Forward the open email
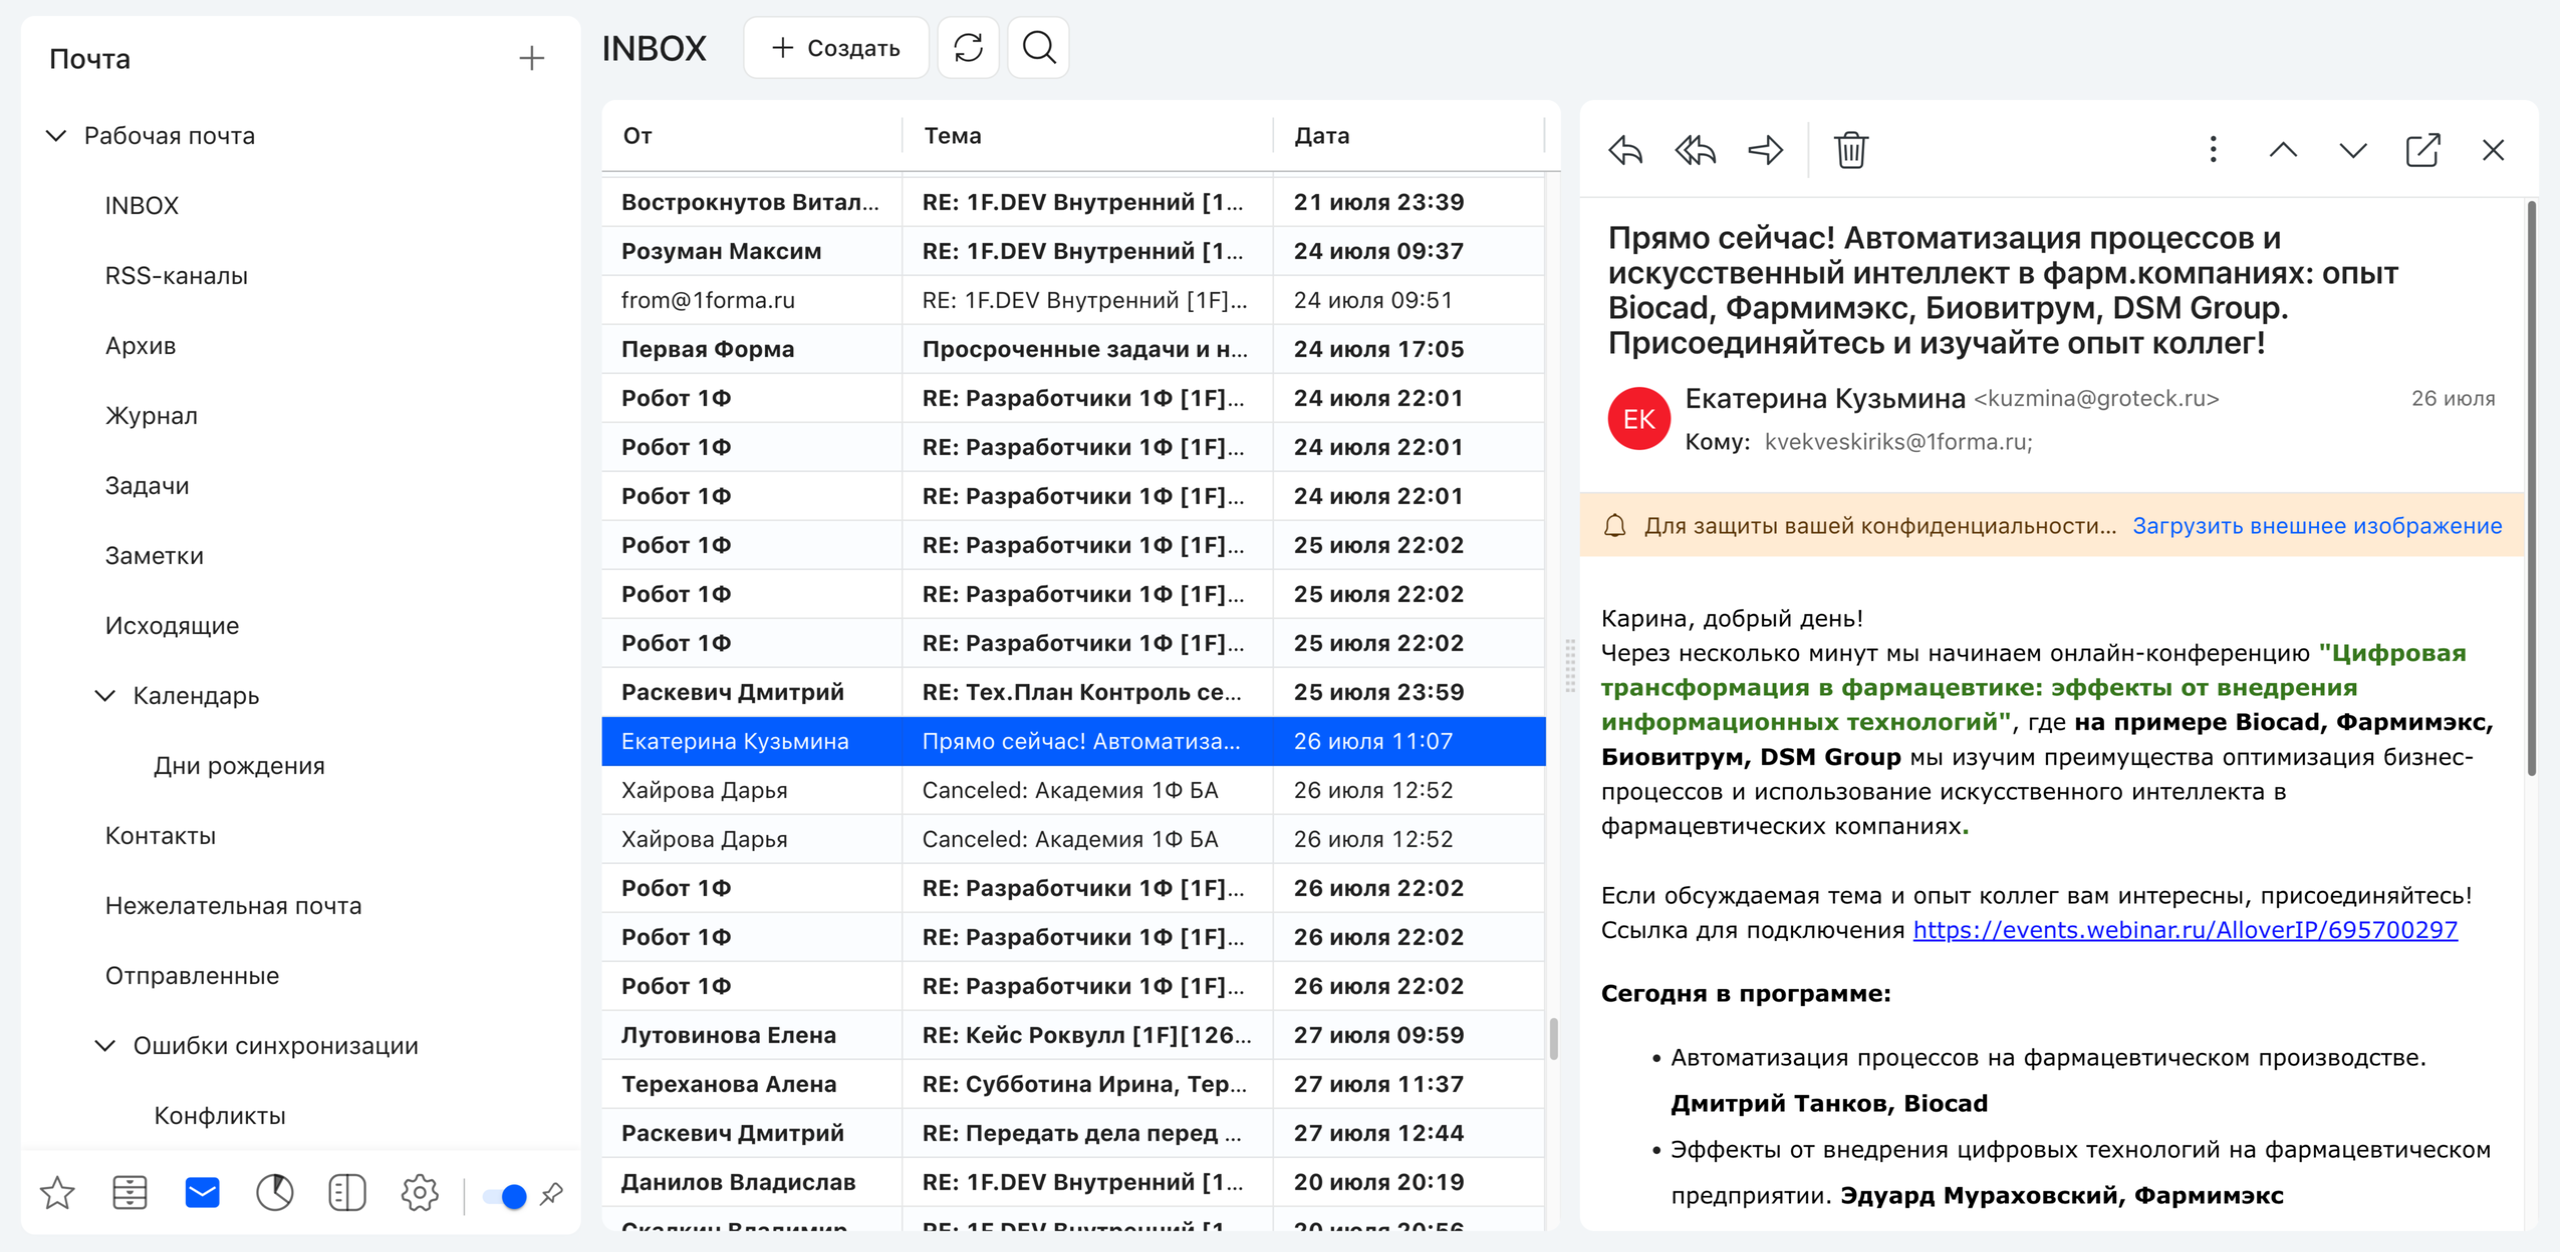2560x1252 pixels. coord(1766,151)
